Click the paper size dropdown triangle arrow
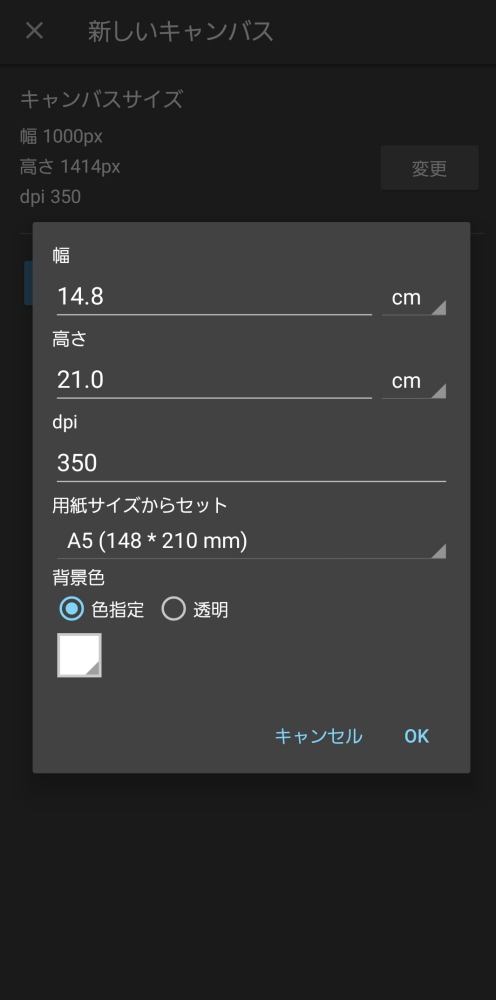Screen dimensions: 496x1000 (439, 551)
